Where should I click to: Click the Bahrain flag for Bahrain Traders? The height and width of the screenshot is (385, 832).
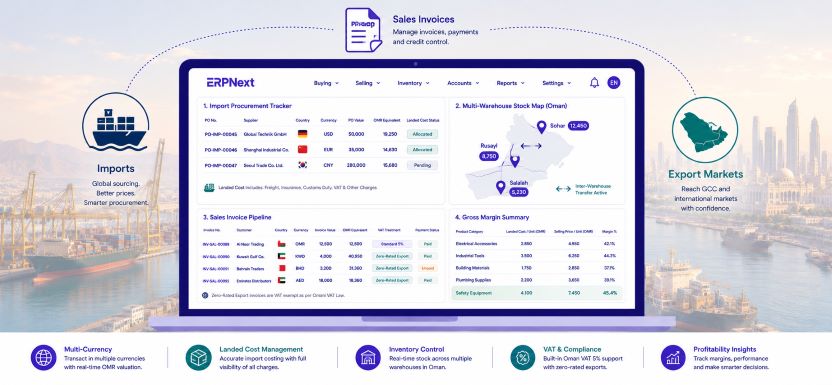point(281,268)
